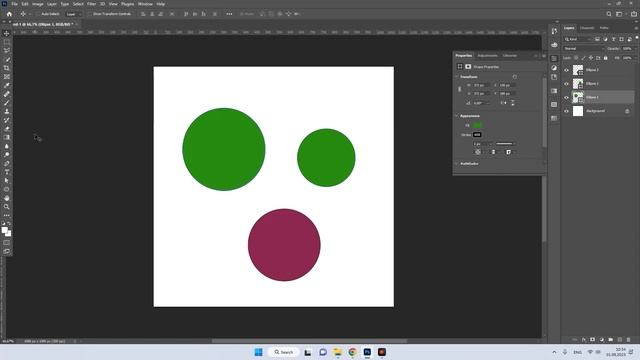The image size is (640, 360).
Task: Toggle visibility of middle Ellipse layer
Action: [566, 84]
